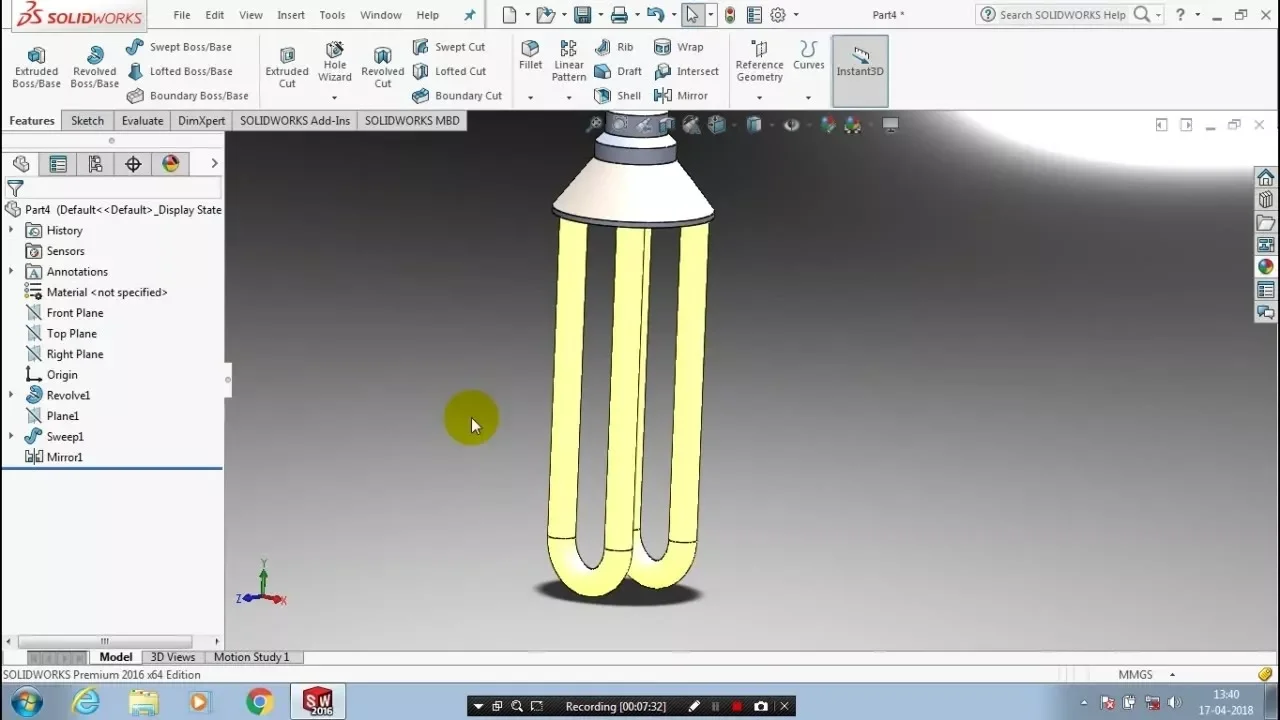Viewport: 1280px width, 720px height.
Task: Switch to the Evaluate tab
Action: 142,120
